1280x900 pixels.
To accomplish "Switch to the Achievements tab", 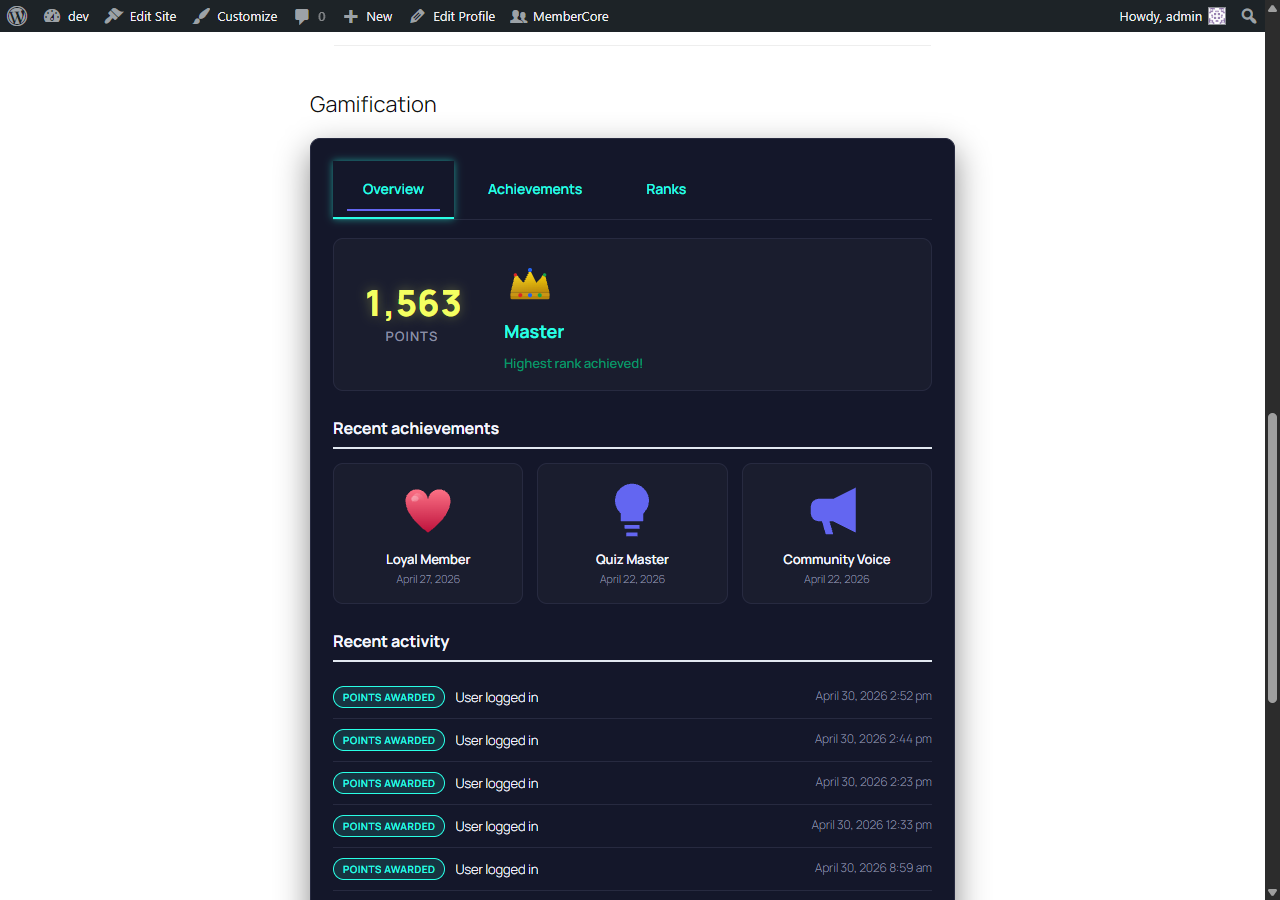I will [535, 189].
